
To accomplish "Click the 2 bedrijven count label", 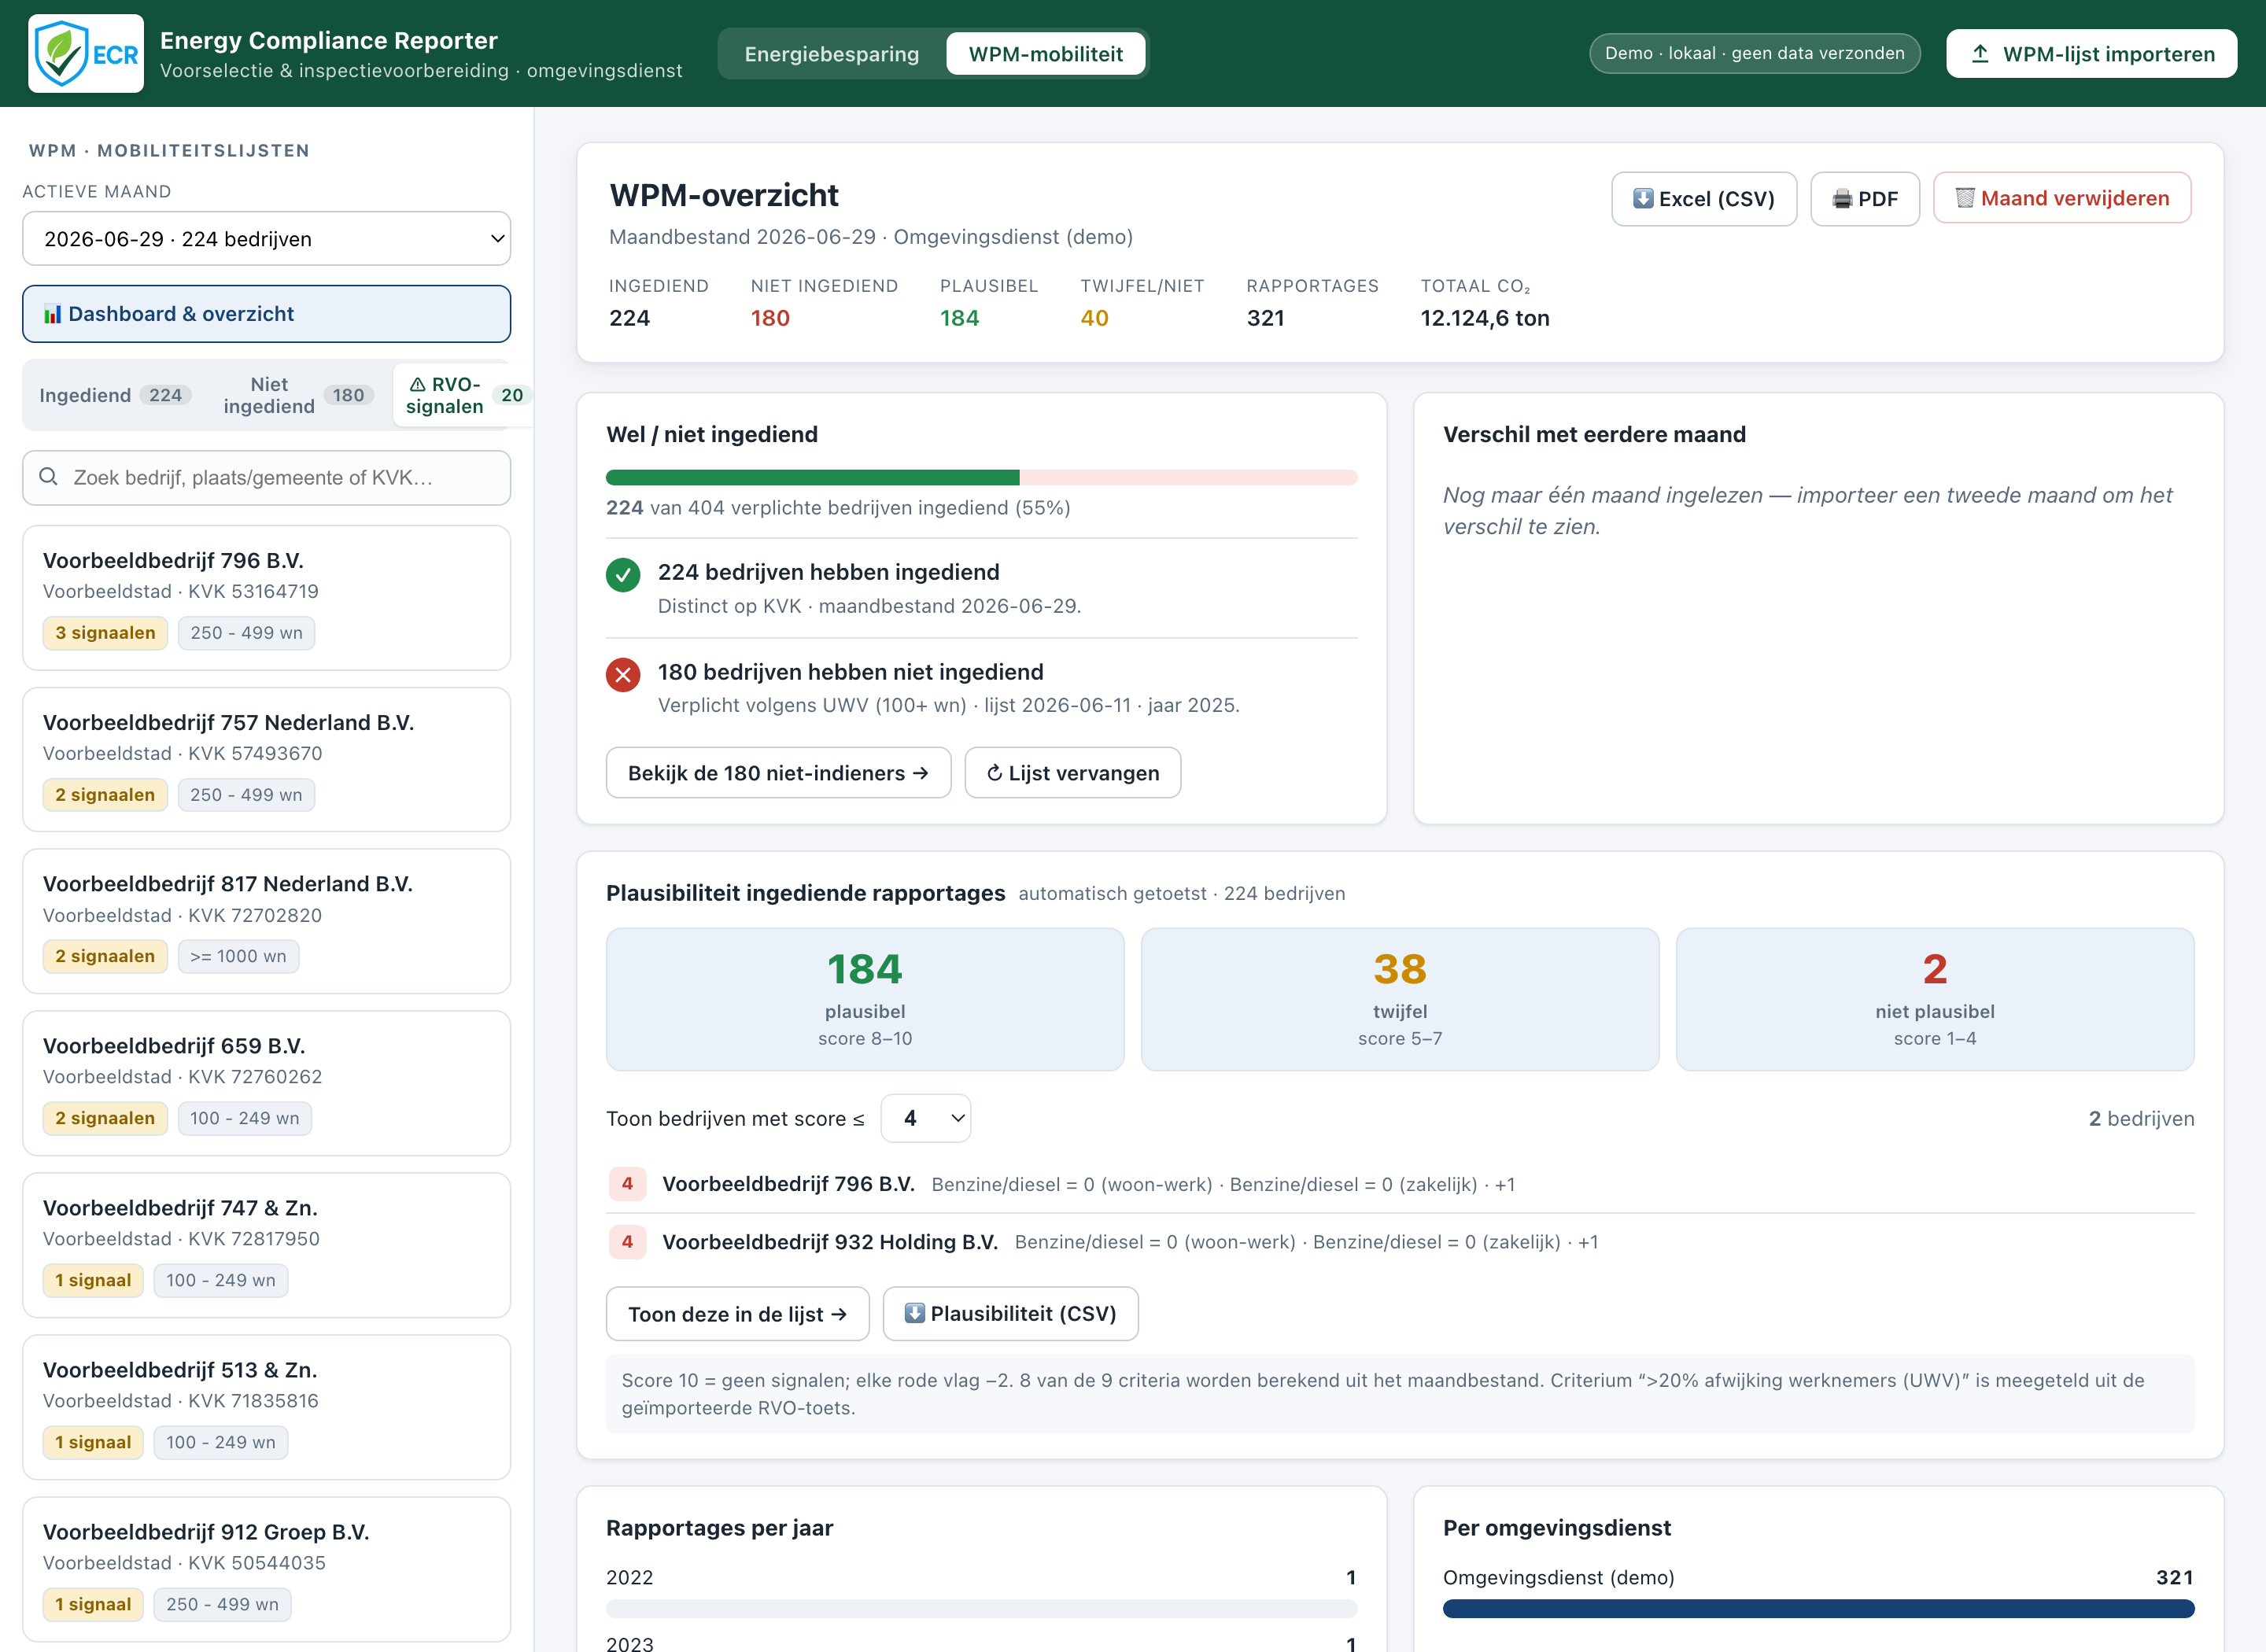I will pyautogui.click(x=2141, y=1118).
